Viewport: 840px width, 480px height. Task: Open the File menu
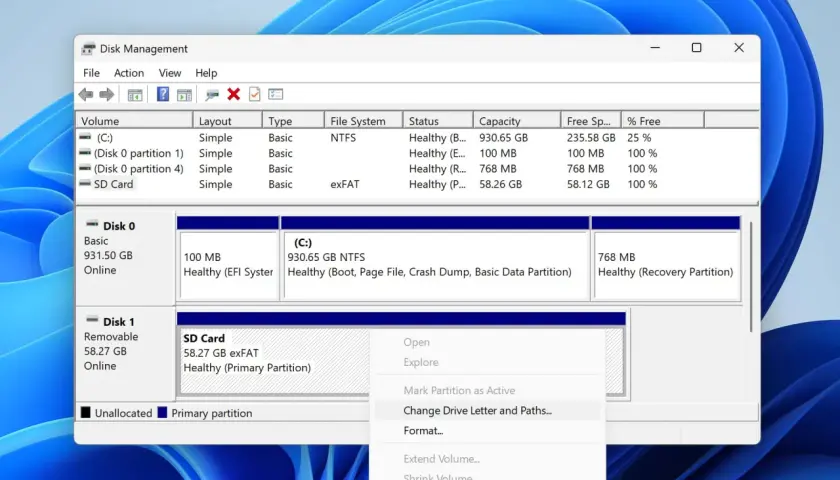click(x=91, y=73)
